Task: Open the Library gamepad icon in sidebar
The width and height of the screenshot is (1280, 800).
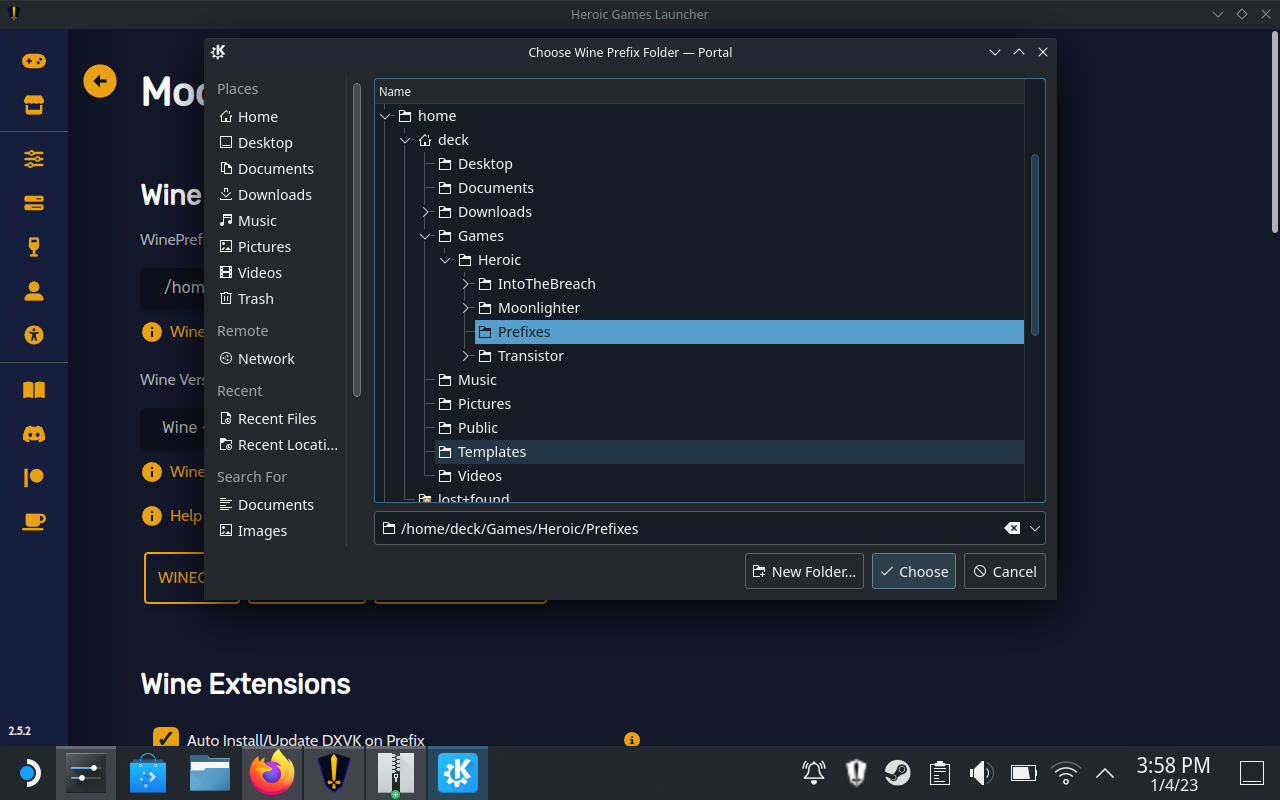Action: [34, 60]
